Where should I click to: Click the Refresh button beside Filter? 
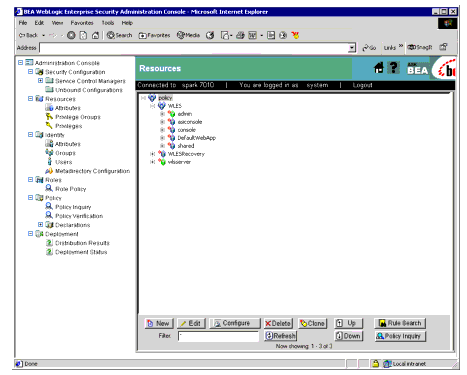coord(281,336)
